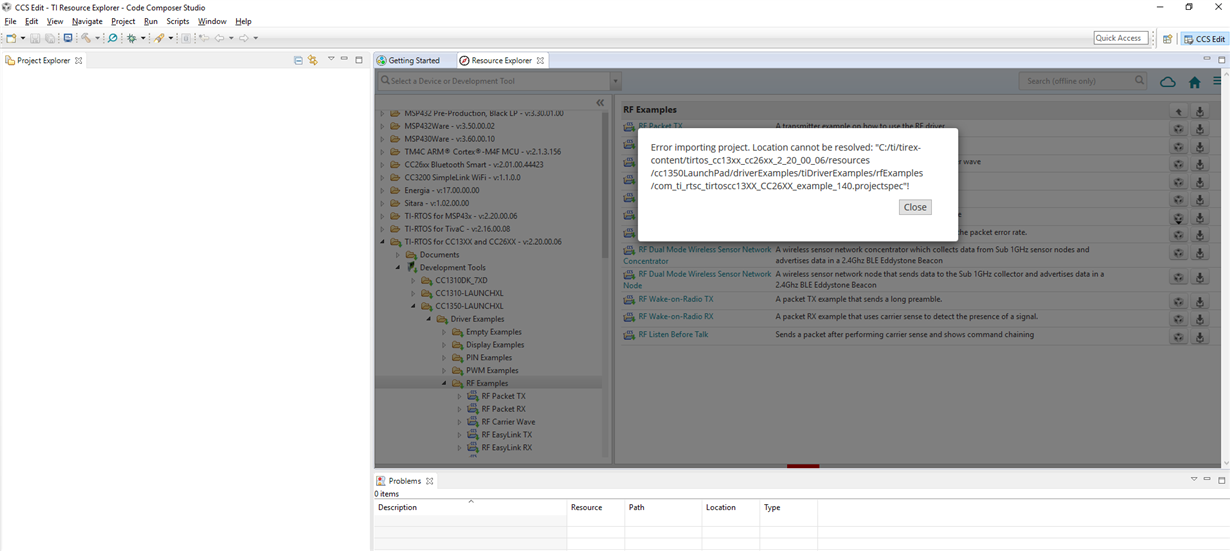Open the RF Wake-on-Radio RX link
This screenshot has width=1230, height=551.
tap(676, 316)
